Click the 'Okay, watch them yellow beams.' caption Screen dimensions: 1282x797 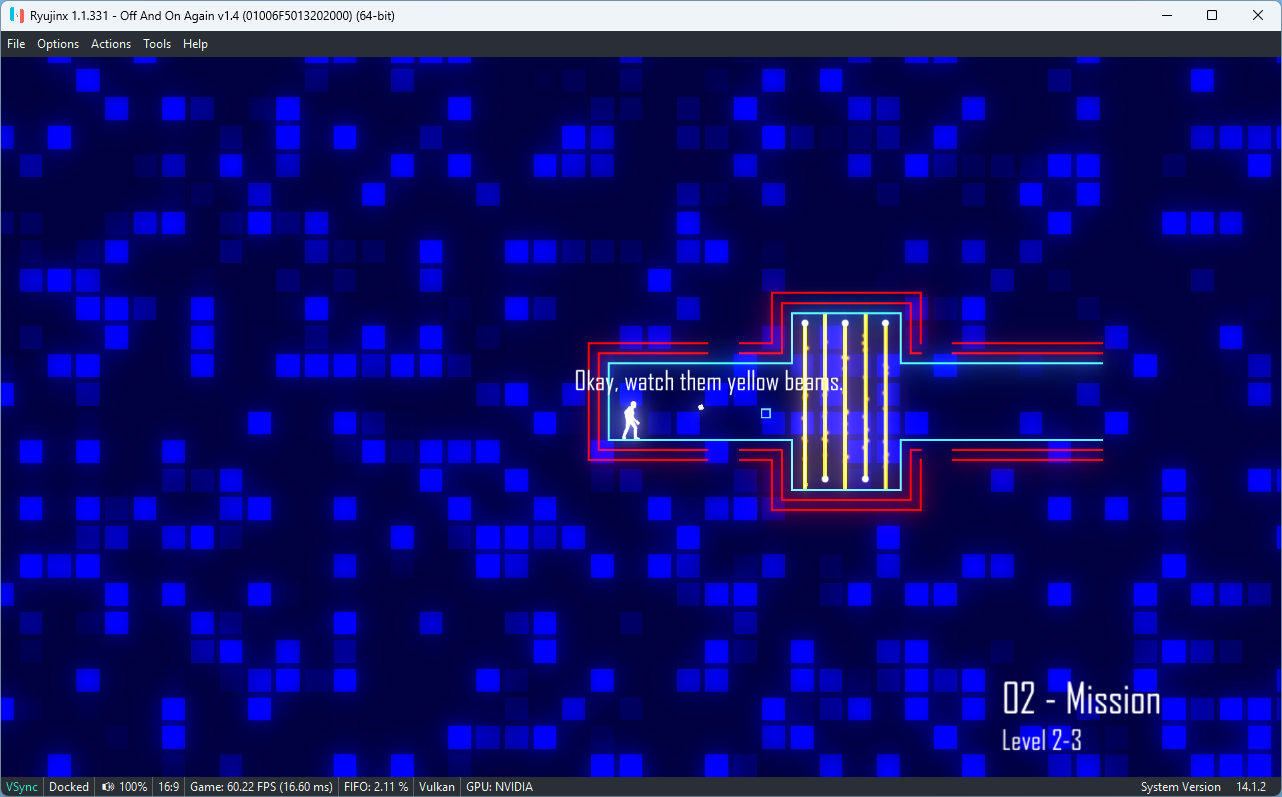click(709, 381)
